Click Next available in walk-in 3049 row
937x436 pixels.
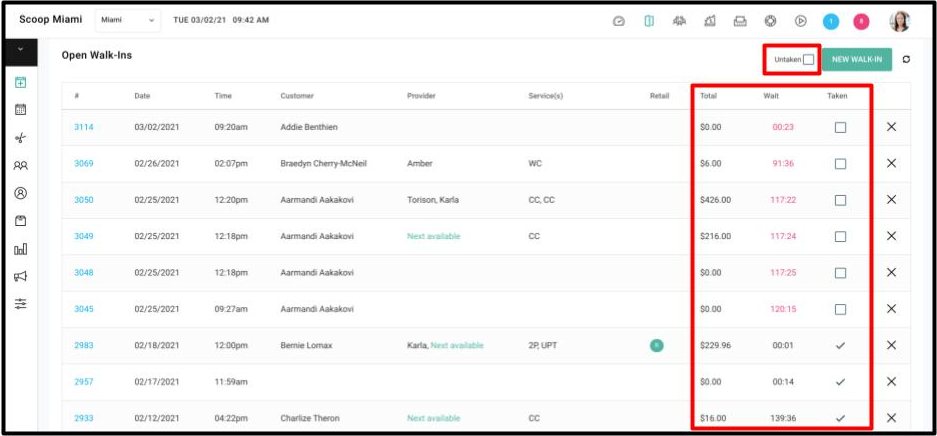434,236
